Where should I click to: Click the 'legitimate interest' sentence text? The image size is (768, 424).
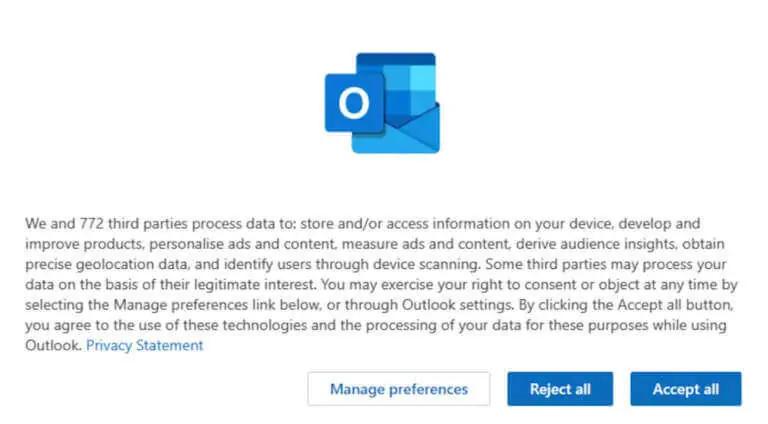pos(254,284)
